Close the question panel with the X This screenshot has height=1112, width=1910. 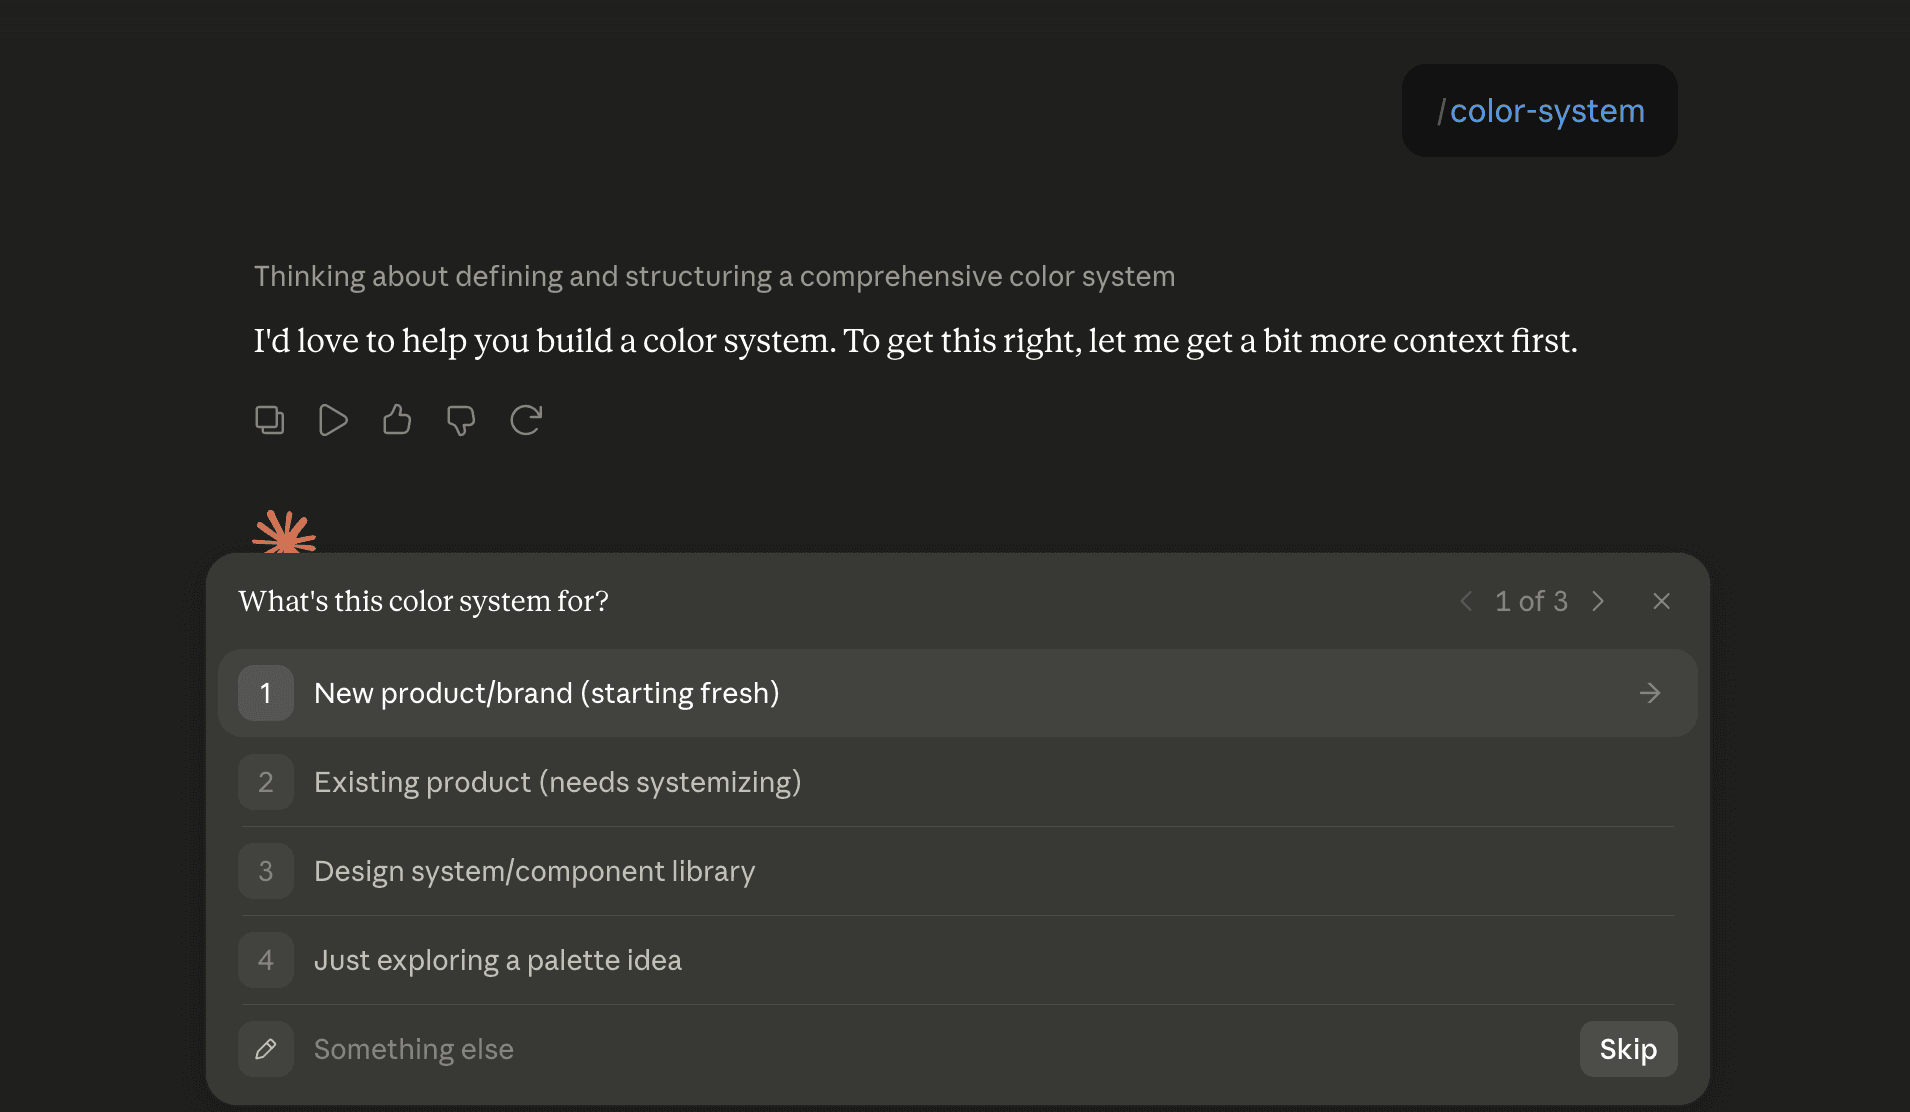[1661, 601]
